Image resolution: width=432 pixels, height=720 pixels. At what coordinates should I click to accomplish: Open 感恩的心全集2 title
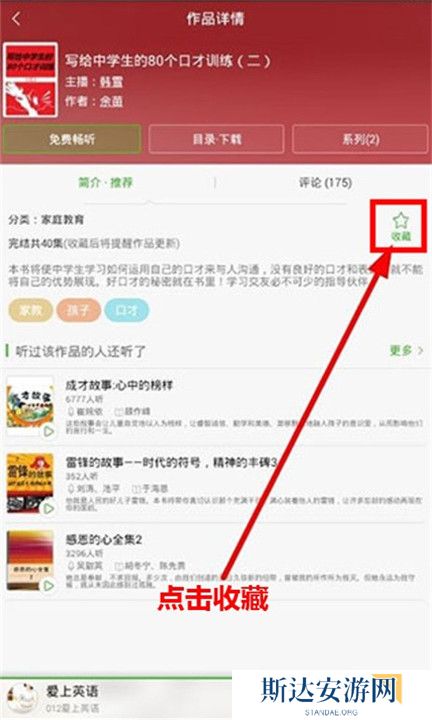(x=103, y=539)
